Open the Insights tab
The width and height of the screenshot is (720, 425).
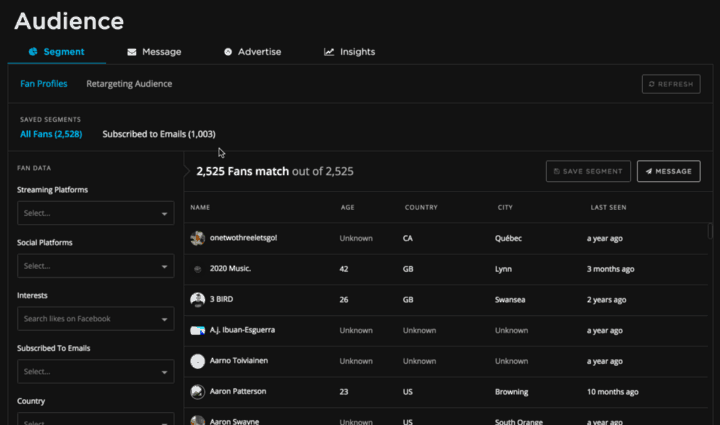point(349,52)
